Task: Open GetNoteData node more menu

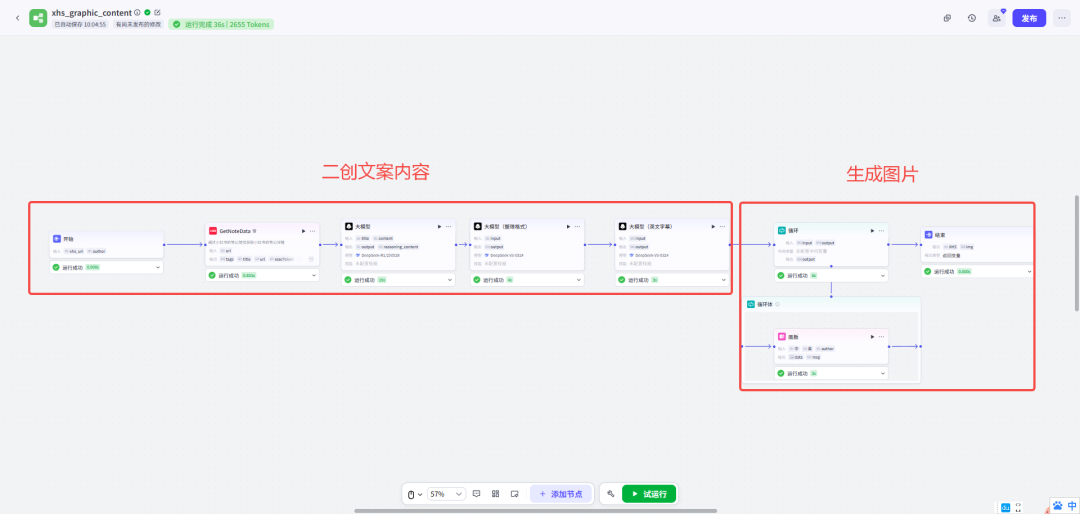Action: pos(313,231)
